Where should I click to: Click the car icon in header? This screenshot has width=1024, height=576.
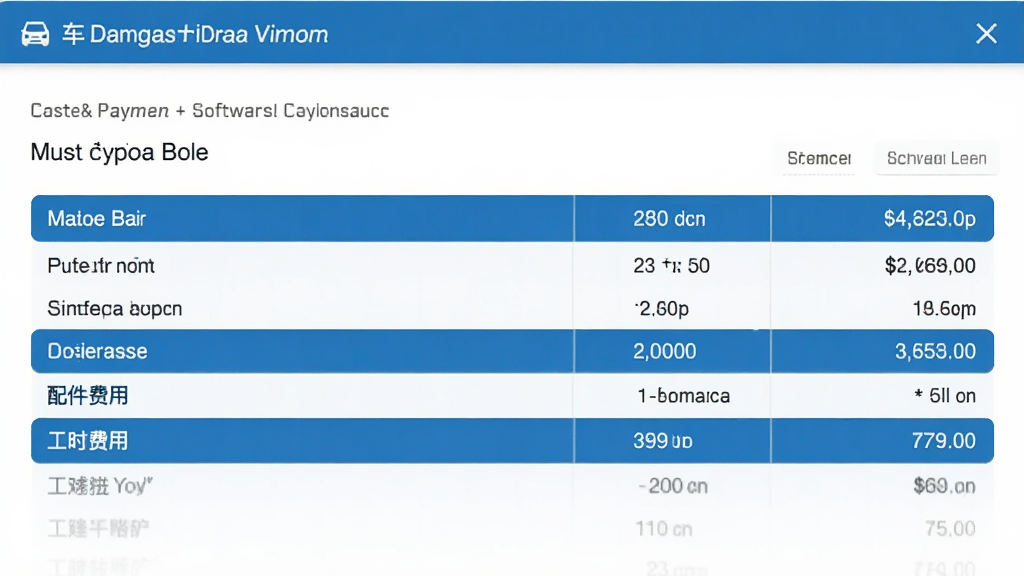35,34
